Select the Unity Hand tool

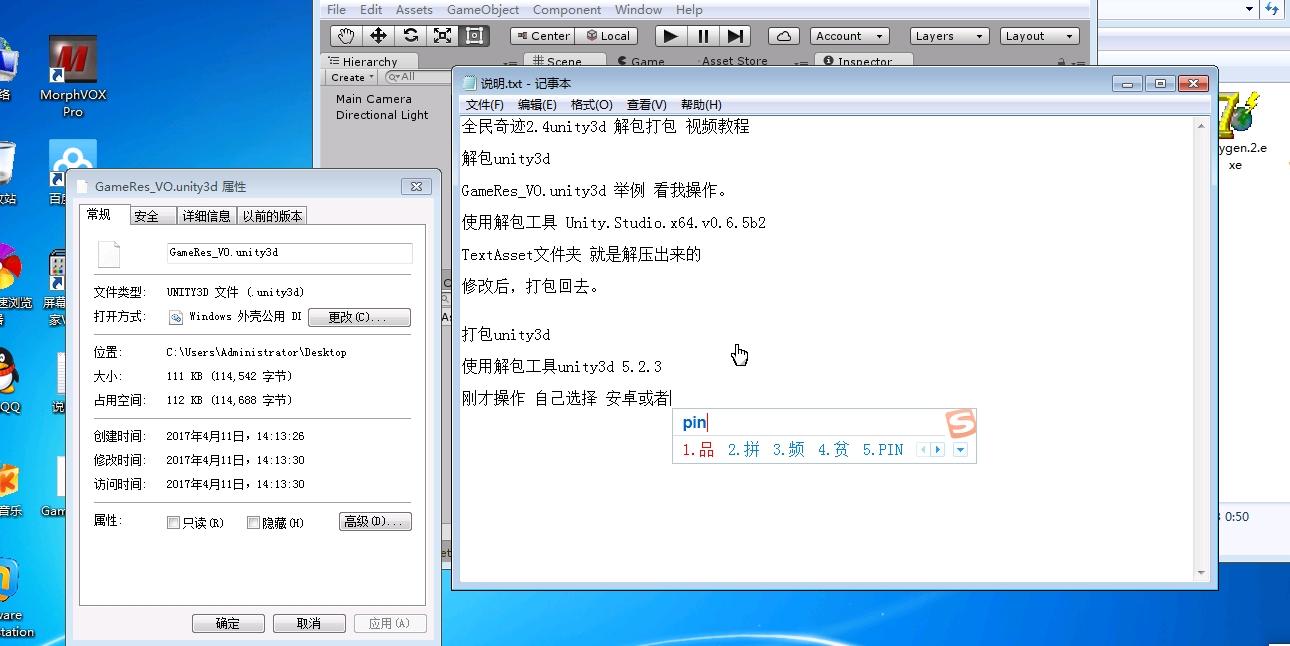click(x=346, y=36)
